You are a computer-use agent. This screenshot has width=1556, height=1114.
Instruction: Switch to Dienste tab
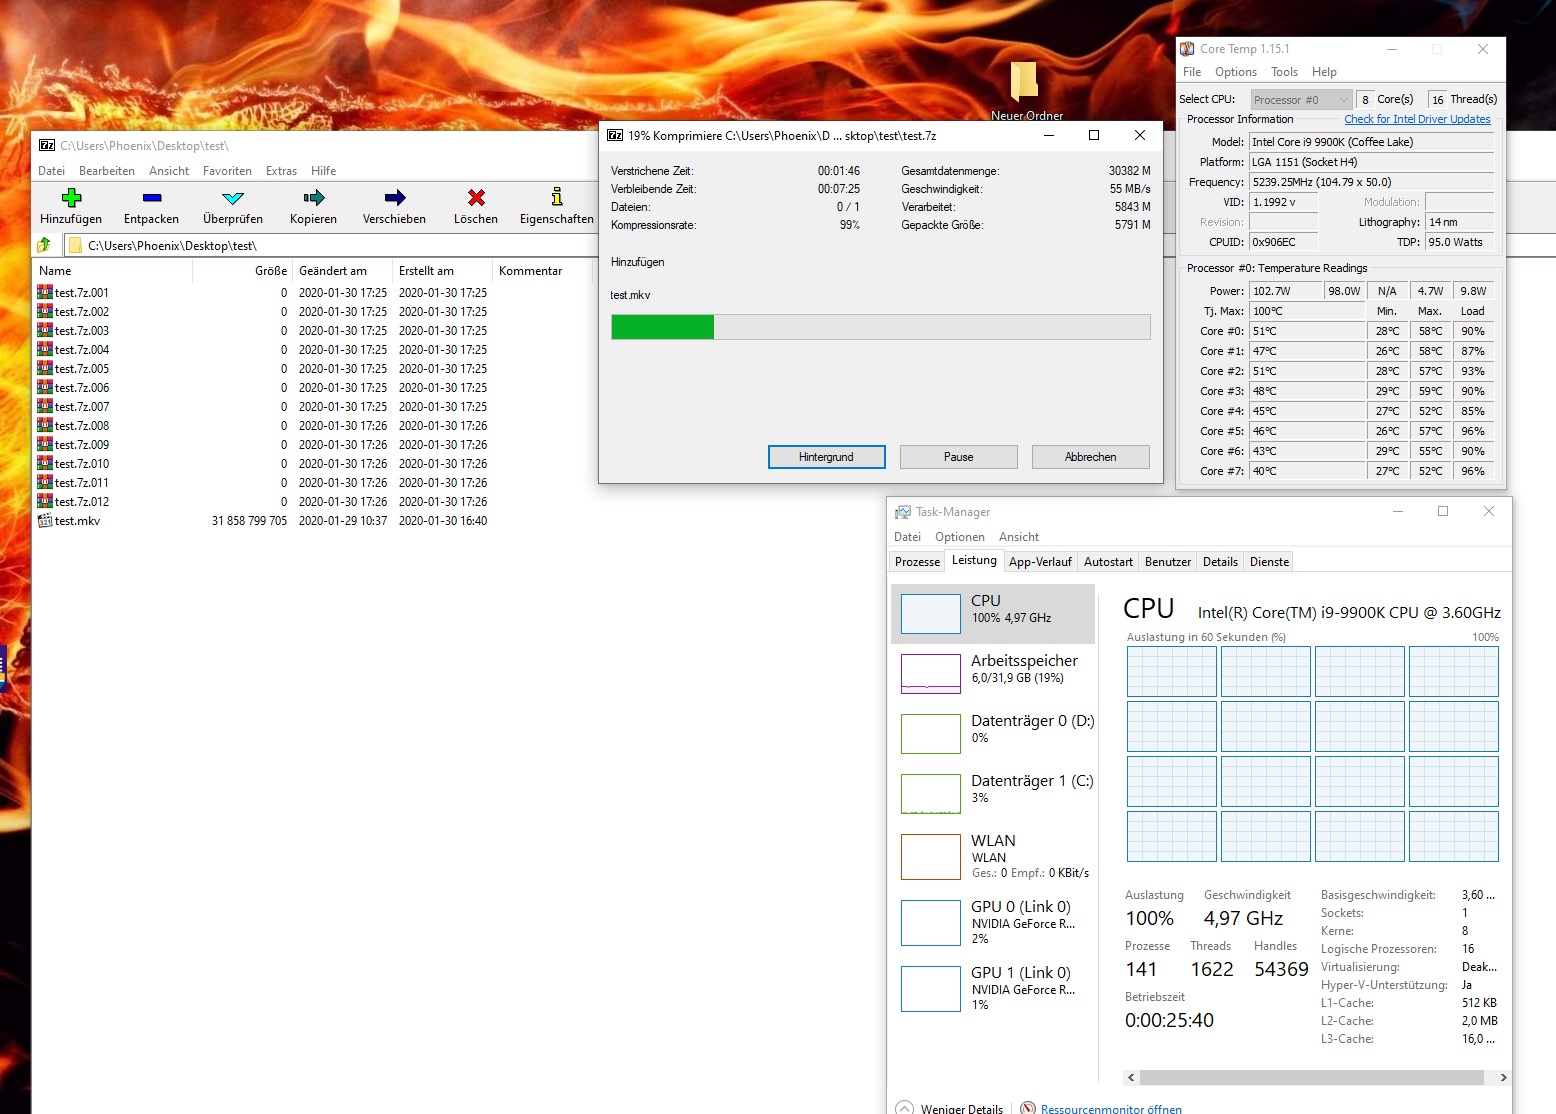click(x=1269, y=562)
